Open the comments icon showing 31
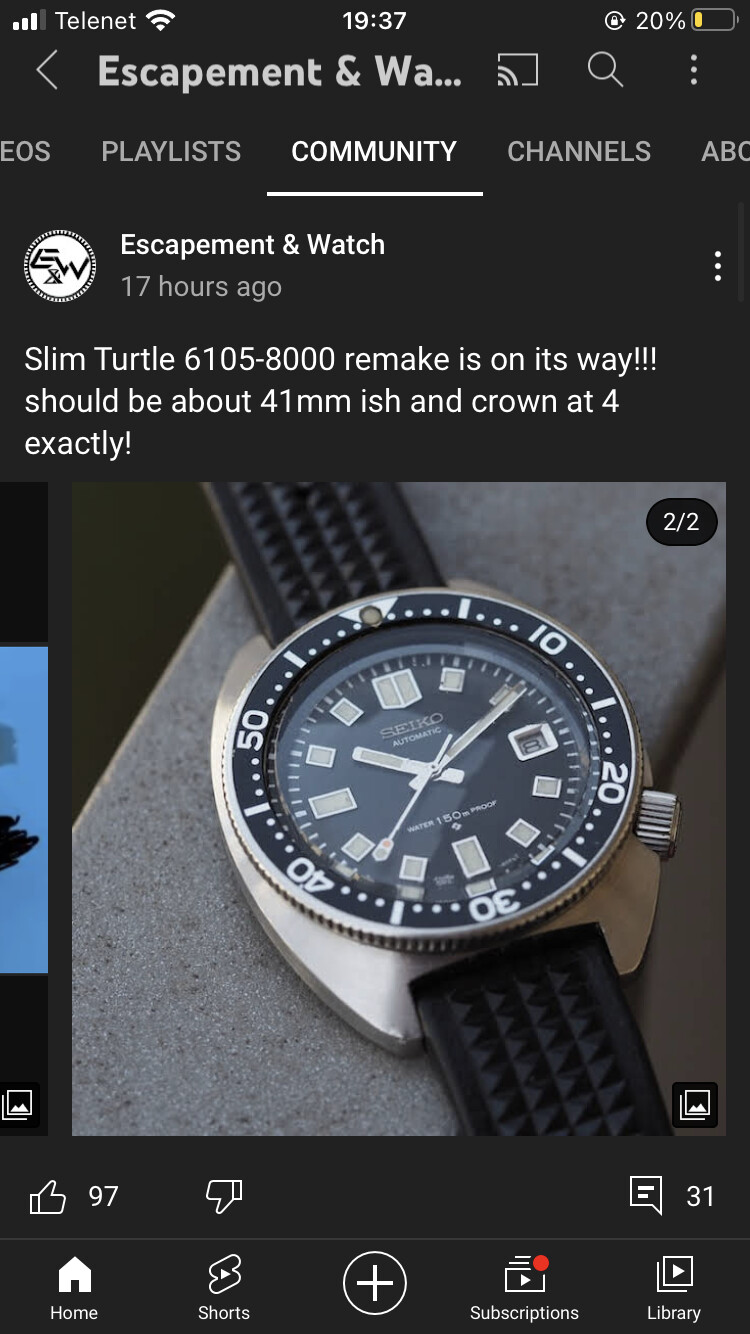Image resolution: width=750 pixels, height=1334 pixels. [646, 1196]
